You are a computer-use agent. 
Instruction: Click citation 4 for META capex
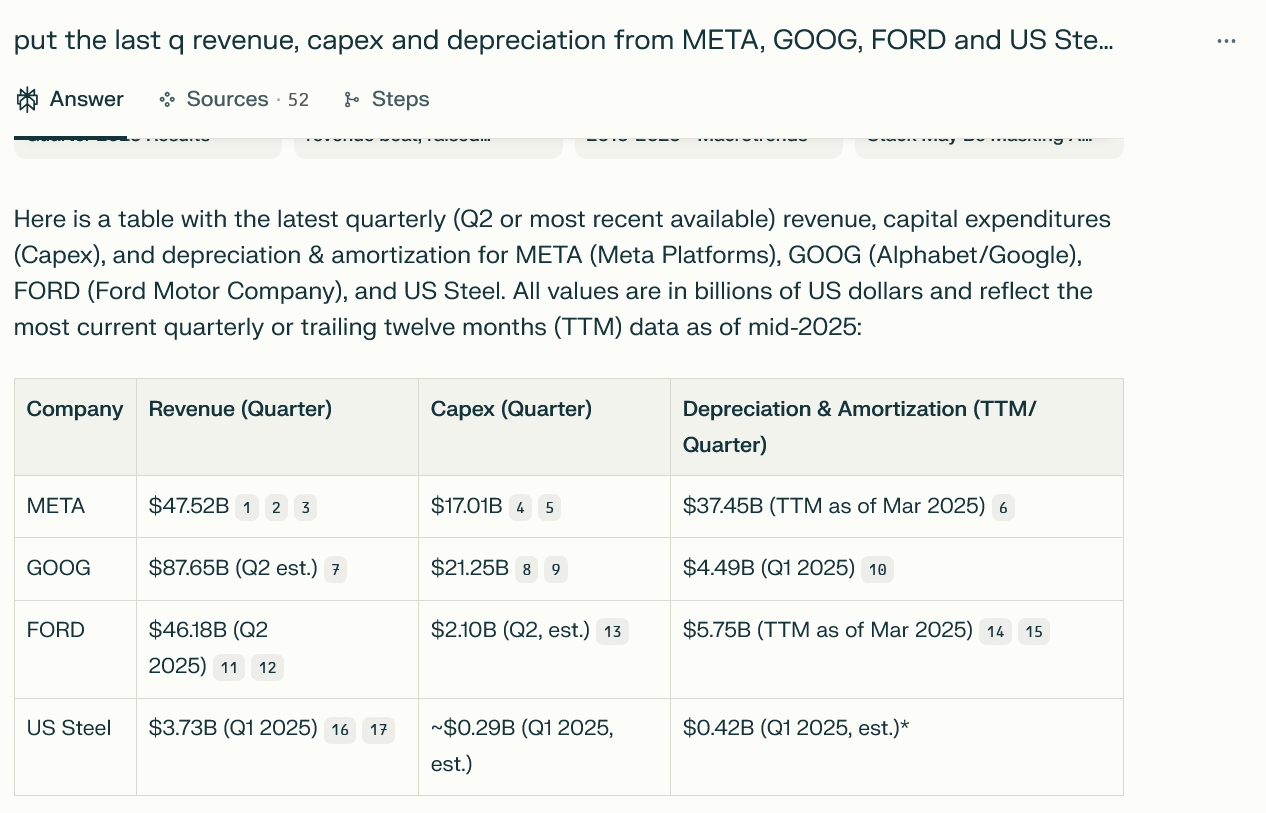520,508
